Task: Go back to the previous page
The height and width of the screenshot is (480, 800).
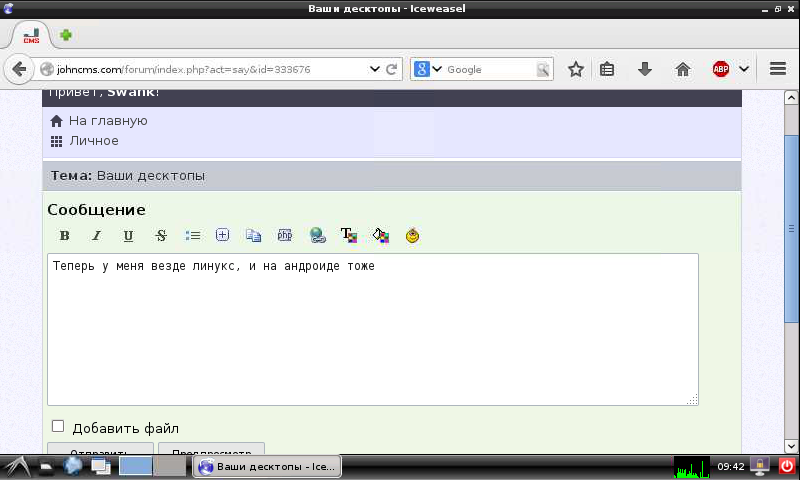Action: (19, 69)
